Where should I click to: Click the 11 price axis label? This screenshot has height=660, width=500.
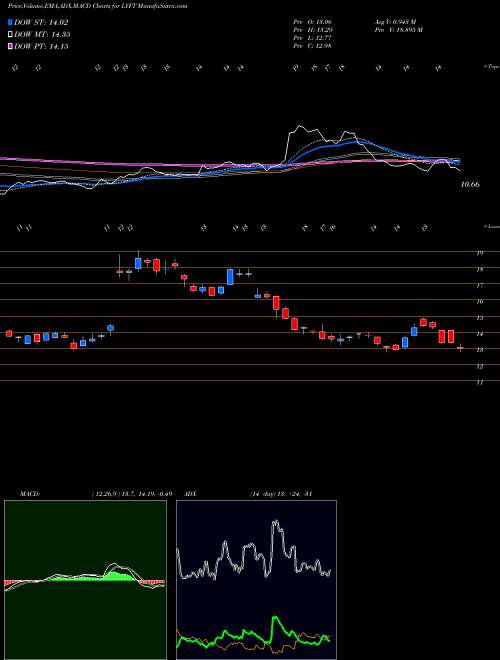(479, 382)
